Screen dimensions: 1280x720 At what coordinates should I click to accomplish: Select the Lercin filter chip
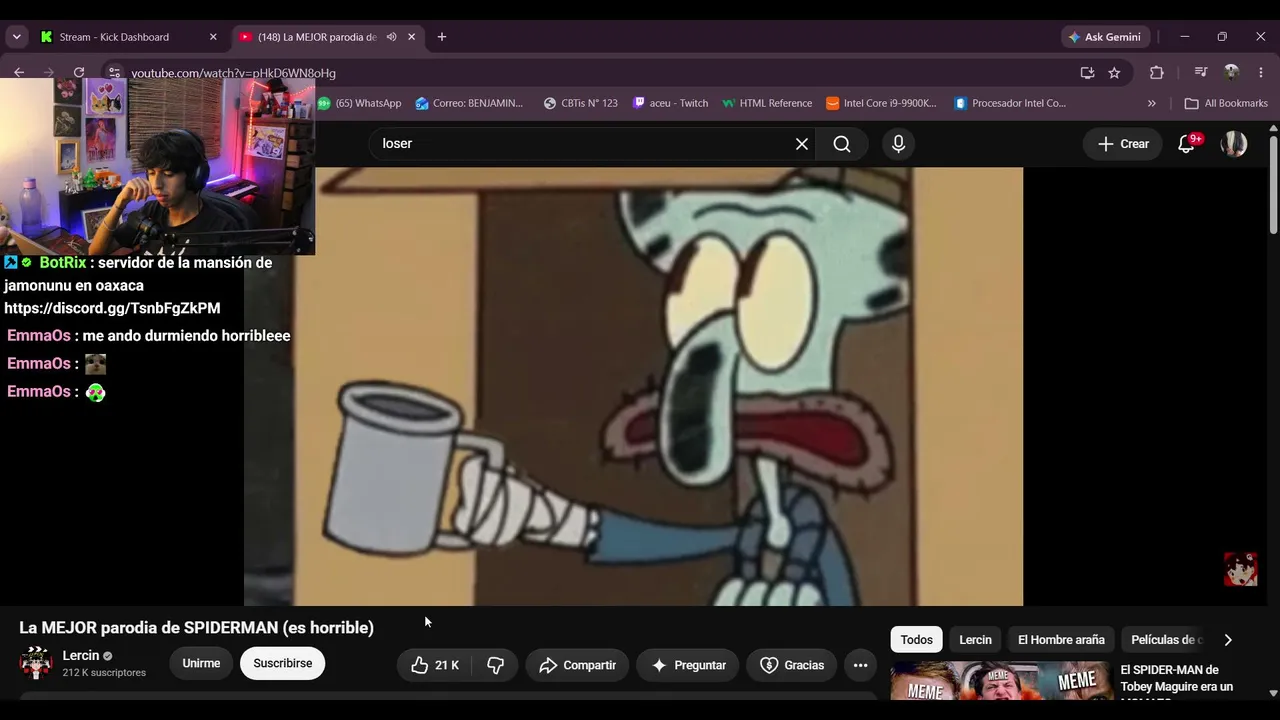pyautogui.click(x=976, y=640)
